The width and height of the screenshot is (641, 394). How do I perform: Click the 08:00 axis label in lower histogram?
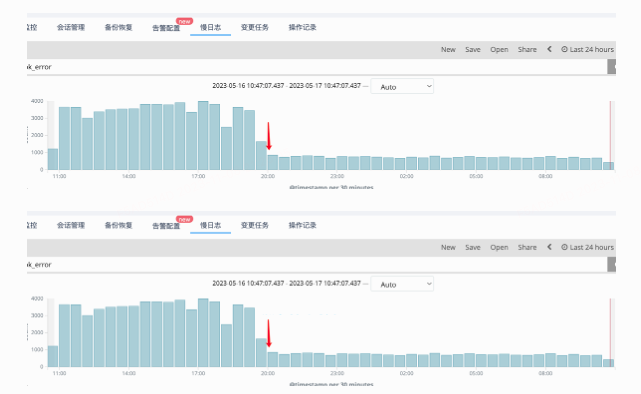[x=545, y=373]
